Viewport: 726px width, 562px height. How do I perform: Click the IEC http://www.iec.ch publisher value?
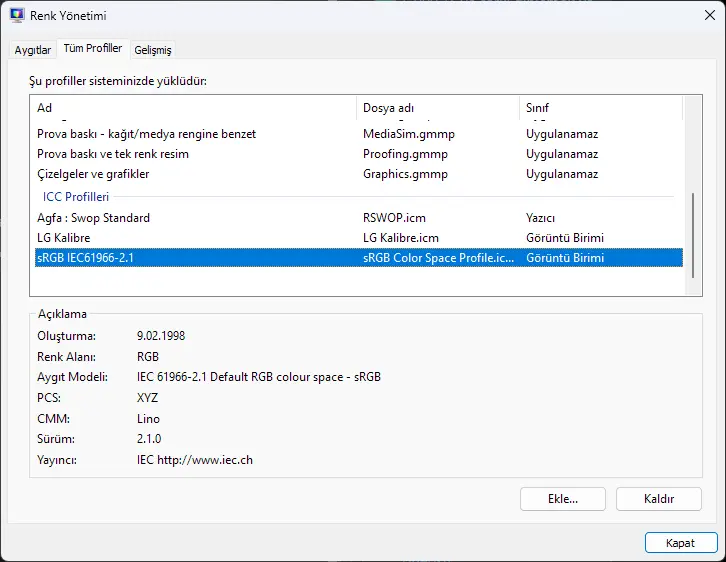(x=194, y=460)
